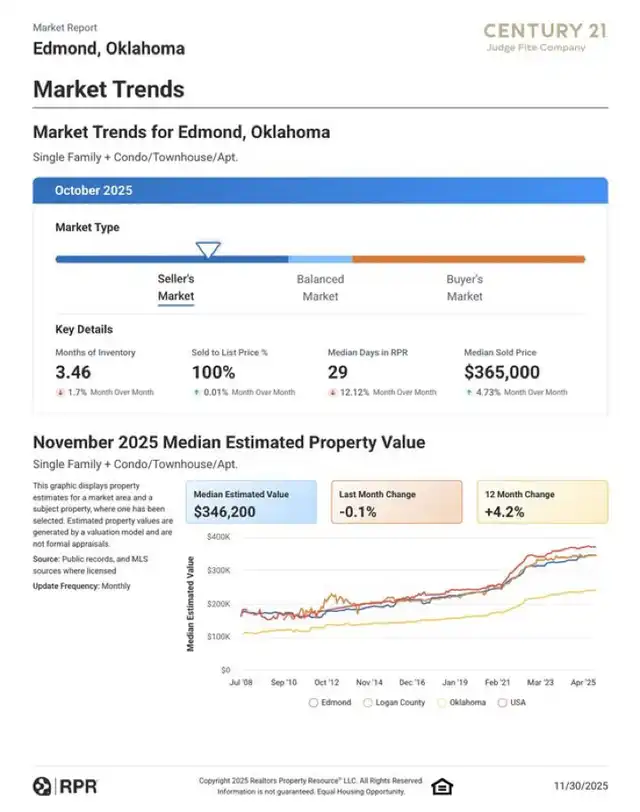Click the Sold to List Price up arrow

(196, 392)
